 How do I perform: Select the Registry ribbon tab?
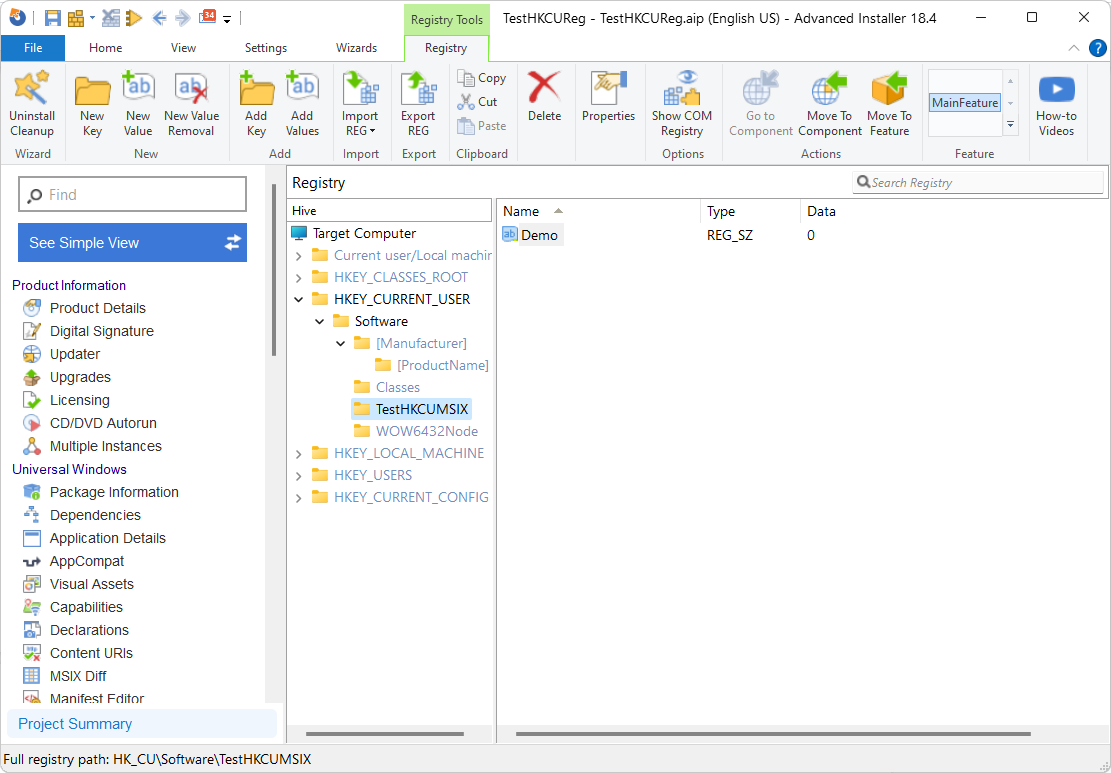click(446, 48)
